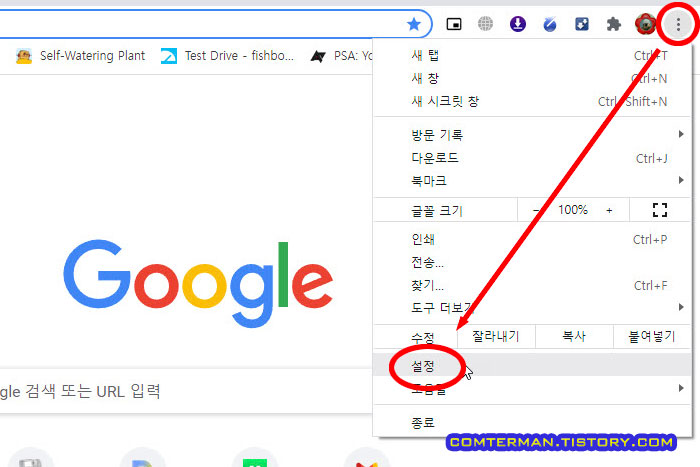
Task: Select 인쇄 menu item
Action: (x=532, y=239)
